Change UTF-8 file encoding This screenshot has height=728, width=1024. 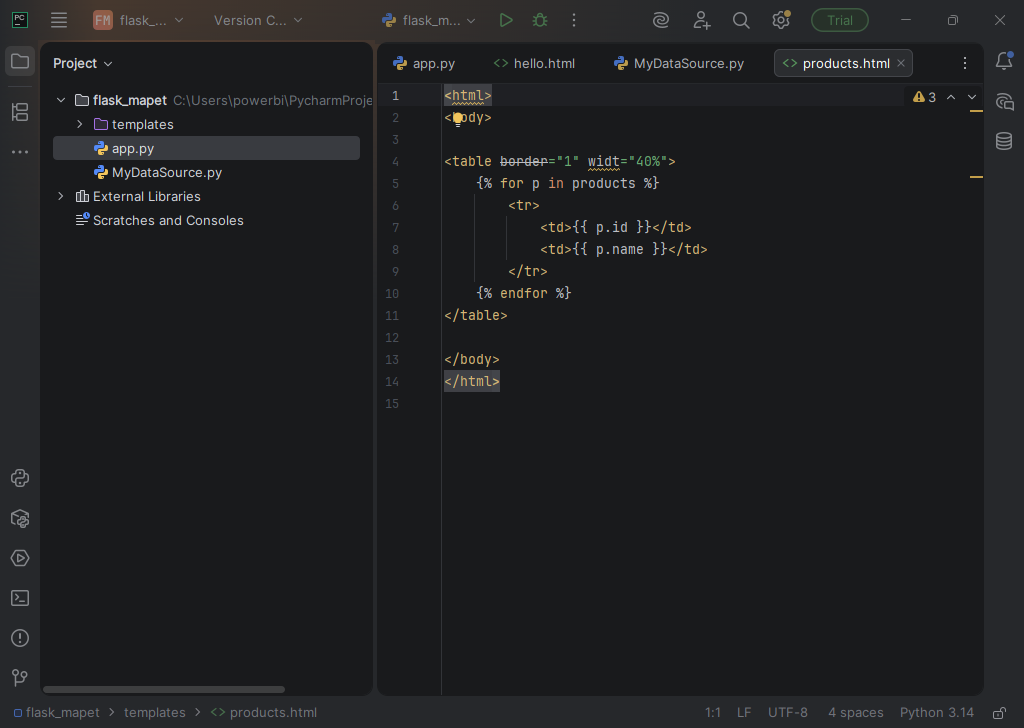[788, 712]
